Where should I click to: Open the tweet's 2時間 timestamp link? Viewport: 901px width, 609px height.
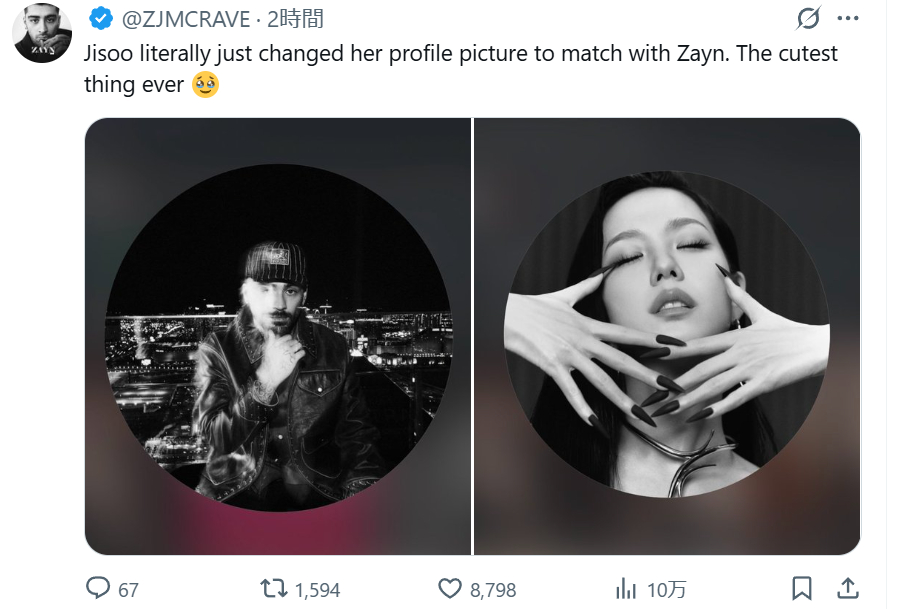pyautogui.click(x=295, y=19)
